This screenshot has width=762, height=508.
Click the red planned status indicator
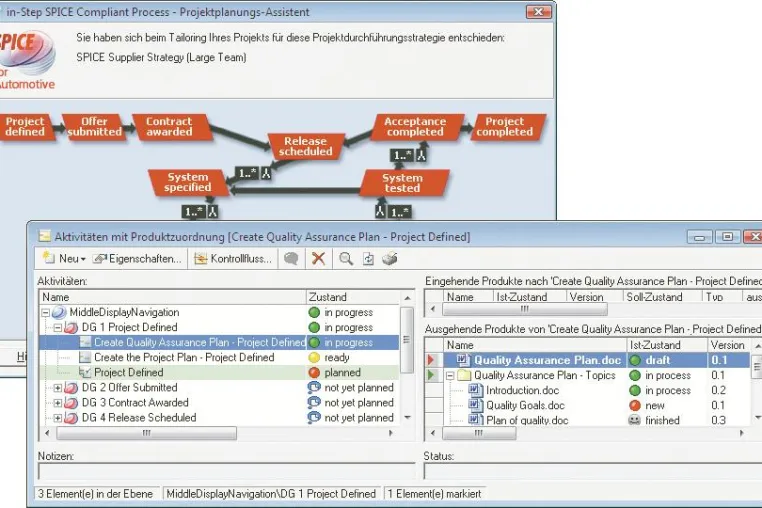(314, 372)
